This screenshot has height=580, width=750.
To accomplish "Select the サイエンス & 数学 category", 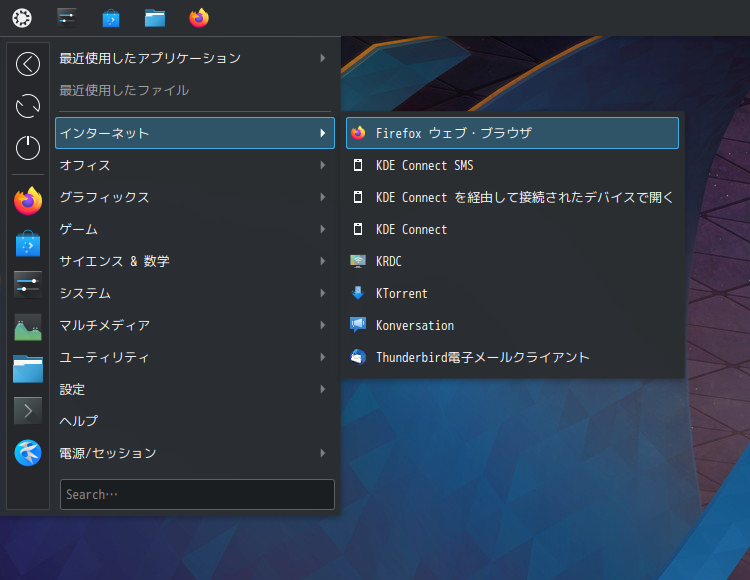I will point(195,261).
